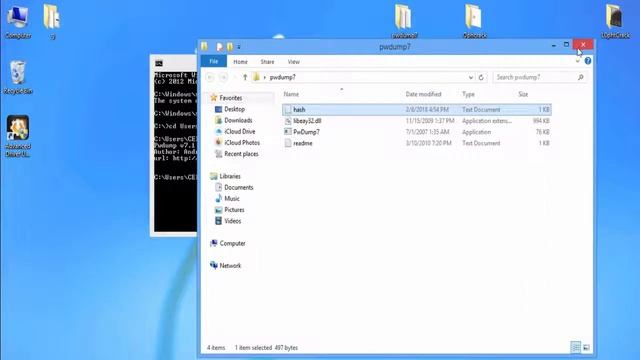Viewport: 640px width, 360px height.
Task: Open the File ribbon tab
Action: pyautogui.click(x=213, y=61)
